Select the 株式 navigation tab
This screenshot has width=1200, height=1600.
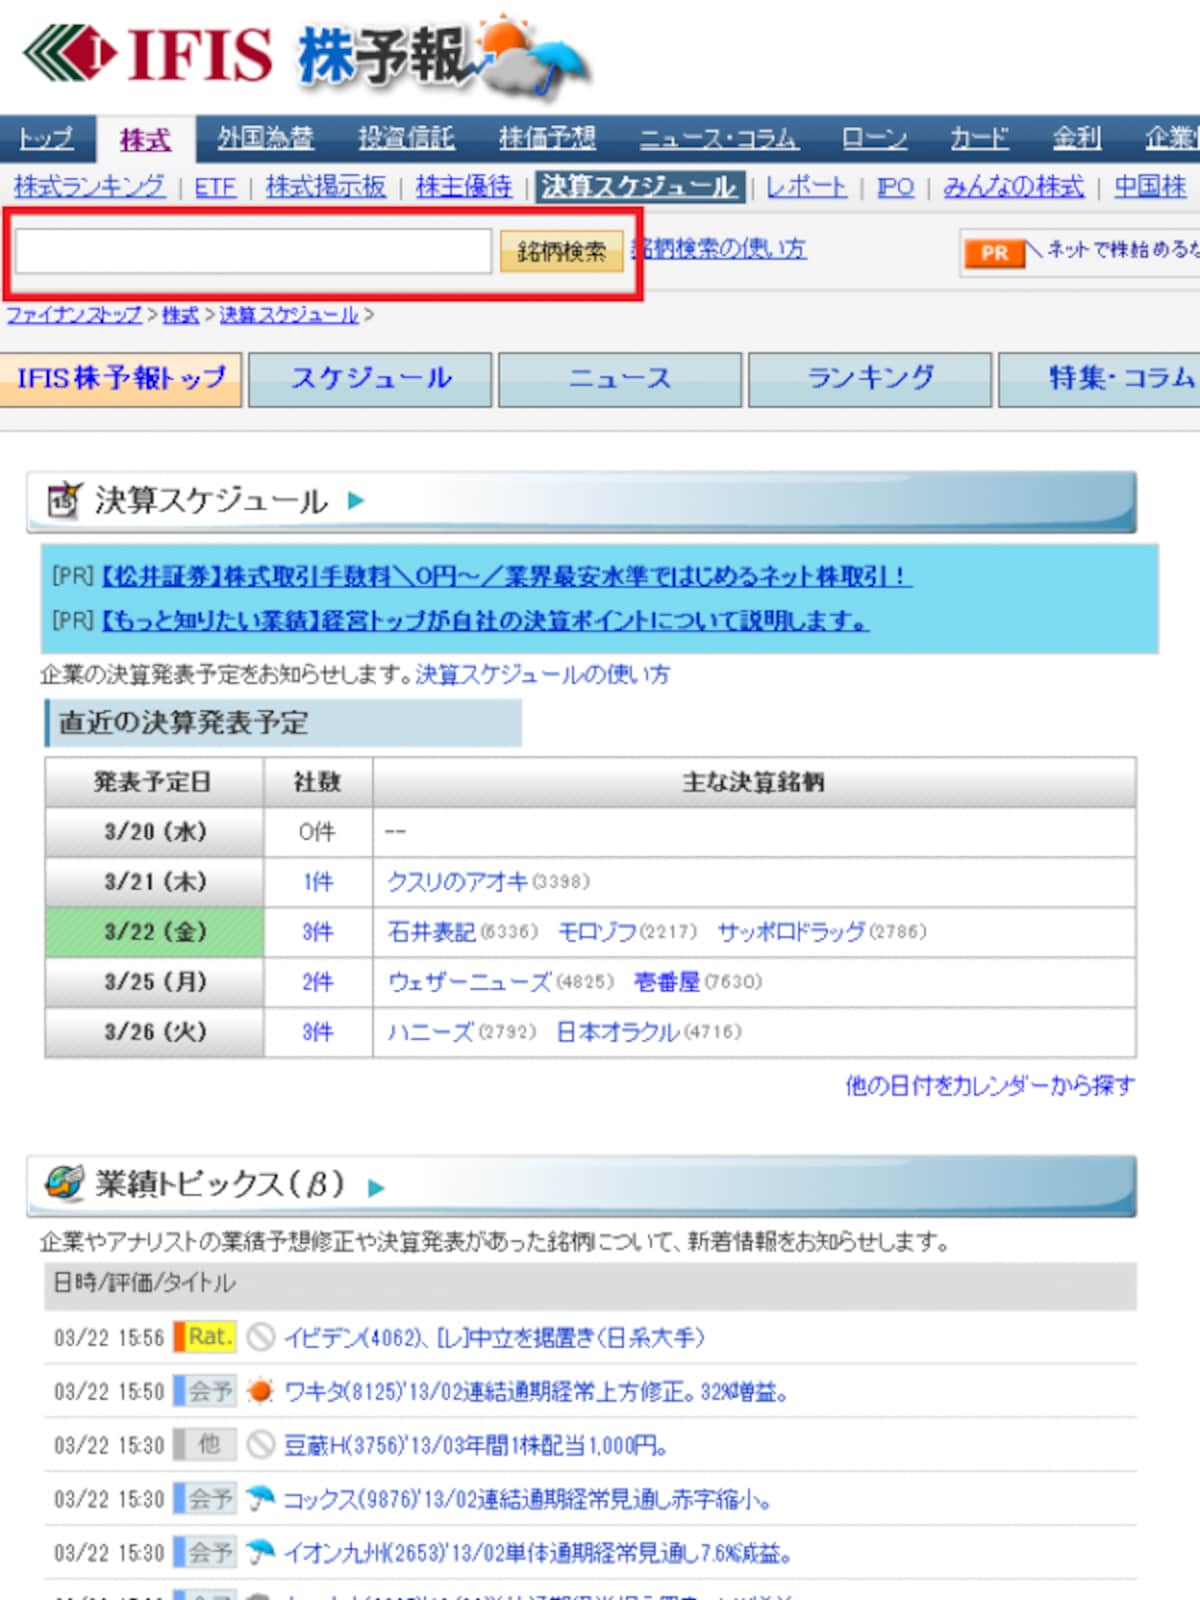click(145, 140)
